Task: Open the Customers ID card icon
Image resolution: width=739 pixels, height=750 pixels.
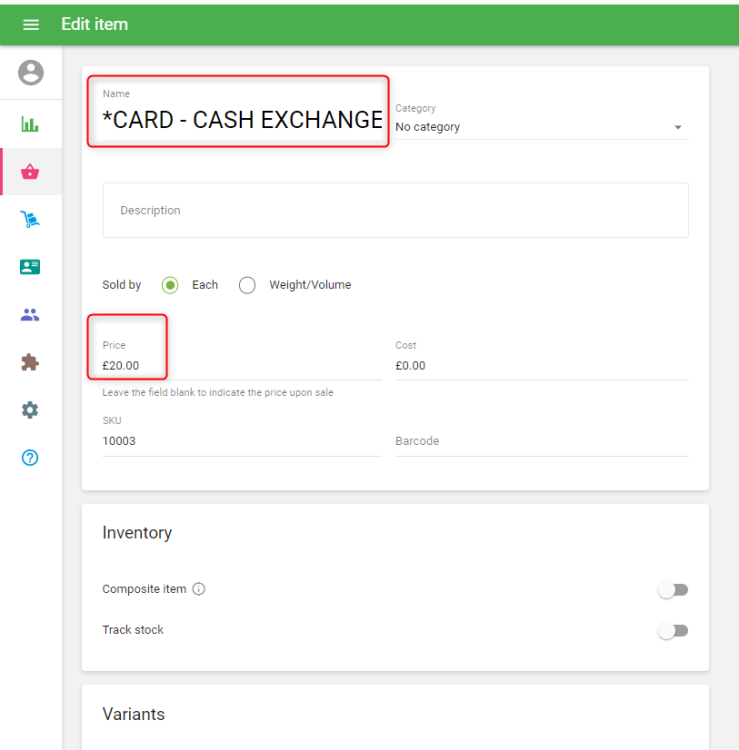Action: (x=30, y=267)
